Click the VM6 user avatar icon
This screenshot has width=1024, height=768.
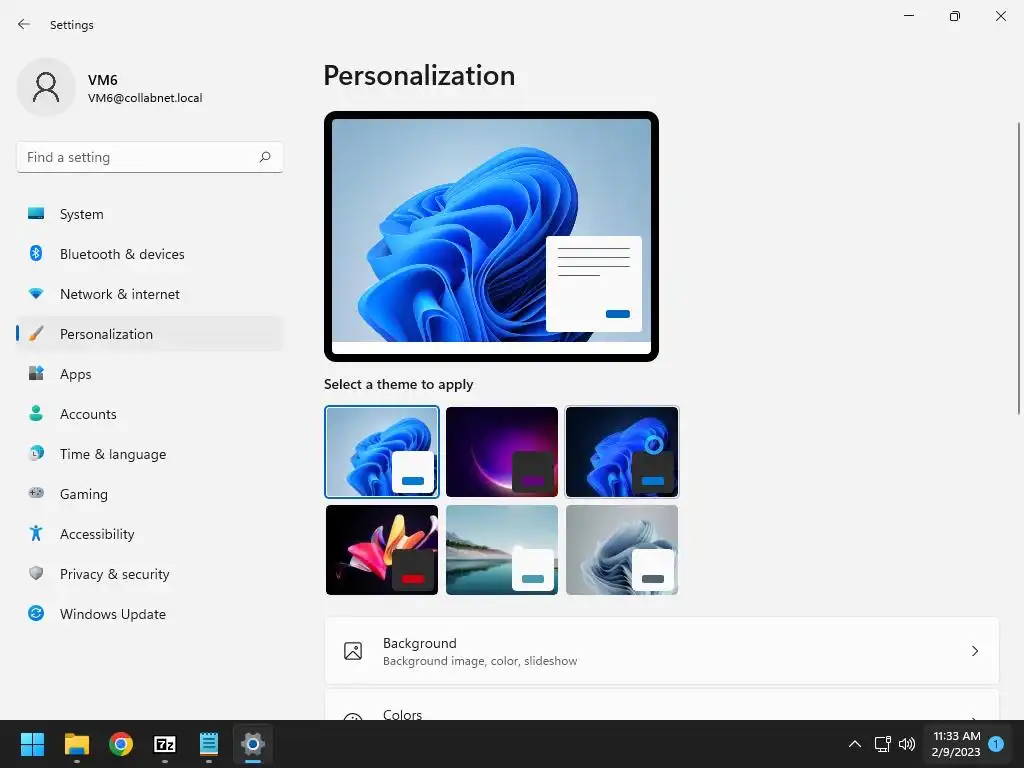point(46,87)
